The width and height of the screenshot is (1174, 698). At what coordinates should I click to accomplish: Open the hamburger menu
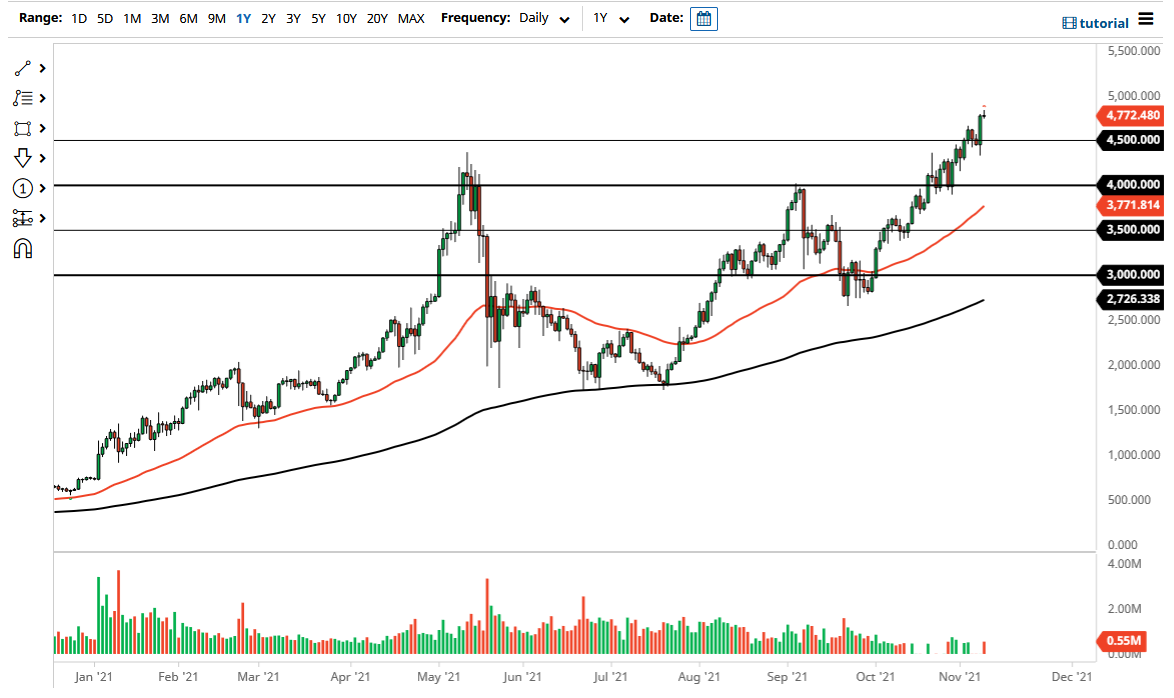[1145, 17]
